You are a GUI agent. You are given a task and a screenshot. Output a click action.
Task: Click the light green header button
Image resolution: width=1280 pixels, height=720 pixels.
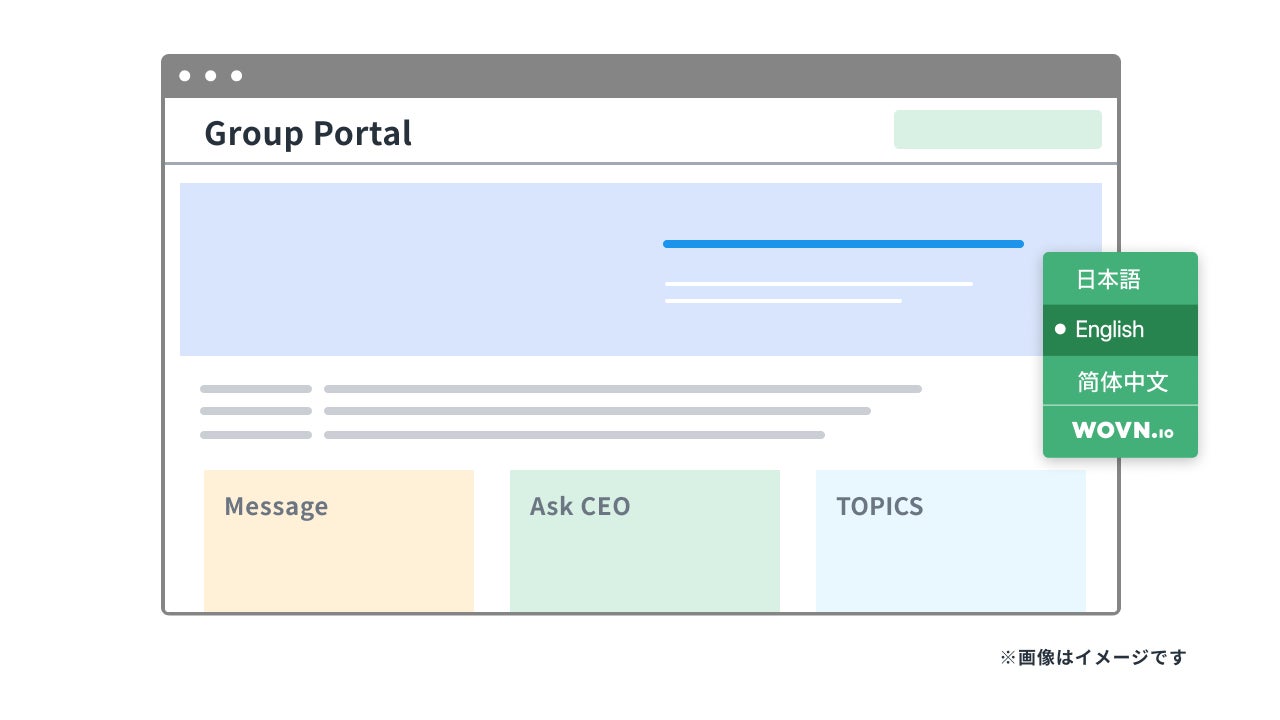point(997,130)
